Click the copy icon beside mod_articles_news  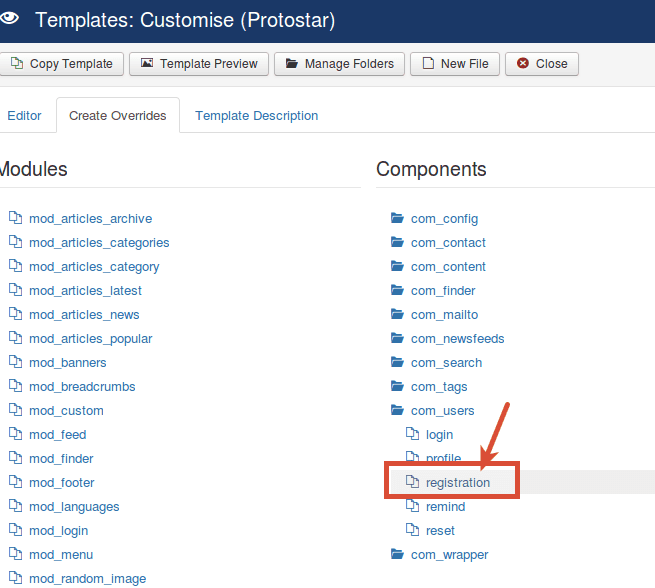pyautogui.click(x=16, y=314)
